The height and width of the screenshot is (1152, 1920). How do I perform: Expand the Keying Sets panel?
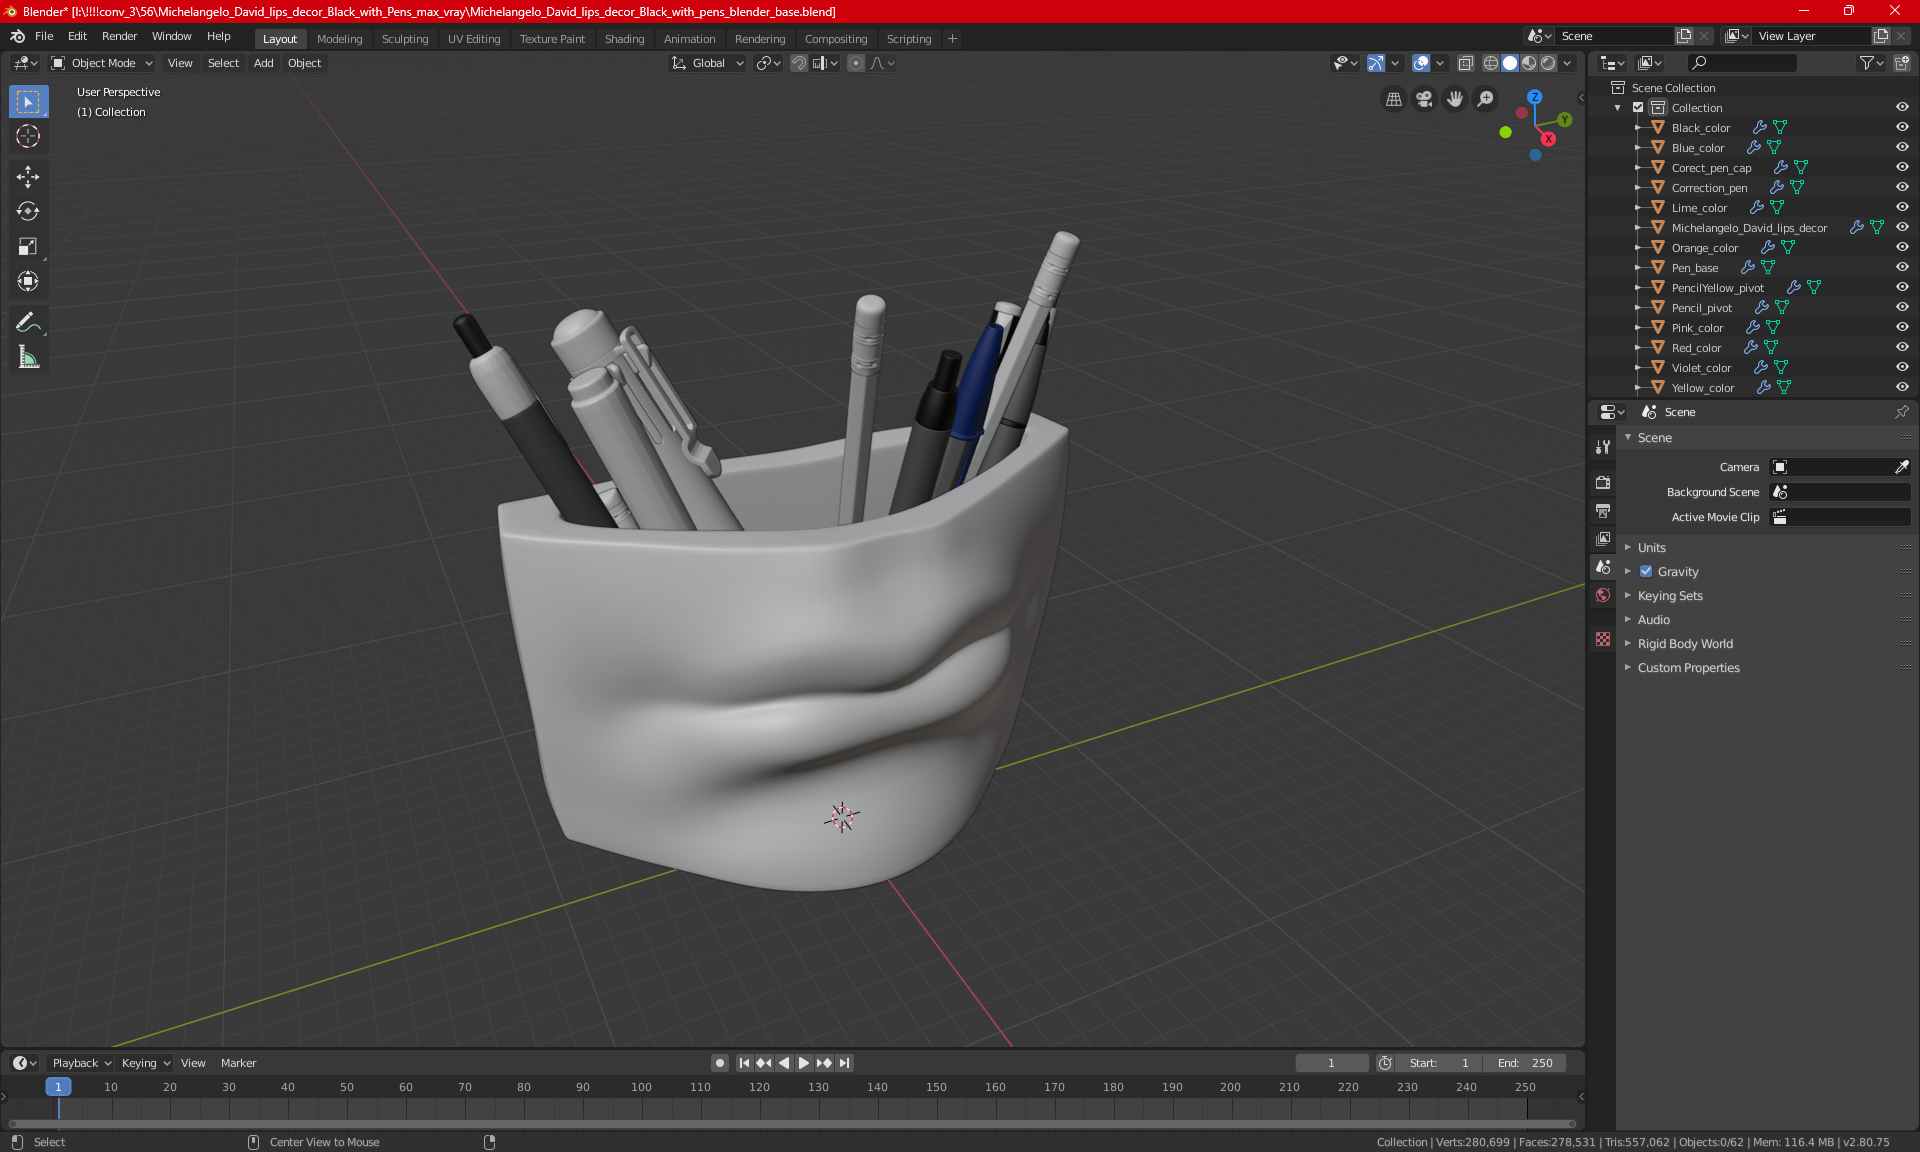pyautogui.click(x=1669, y=596)
